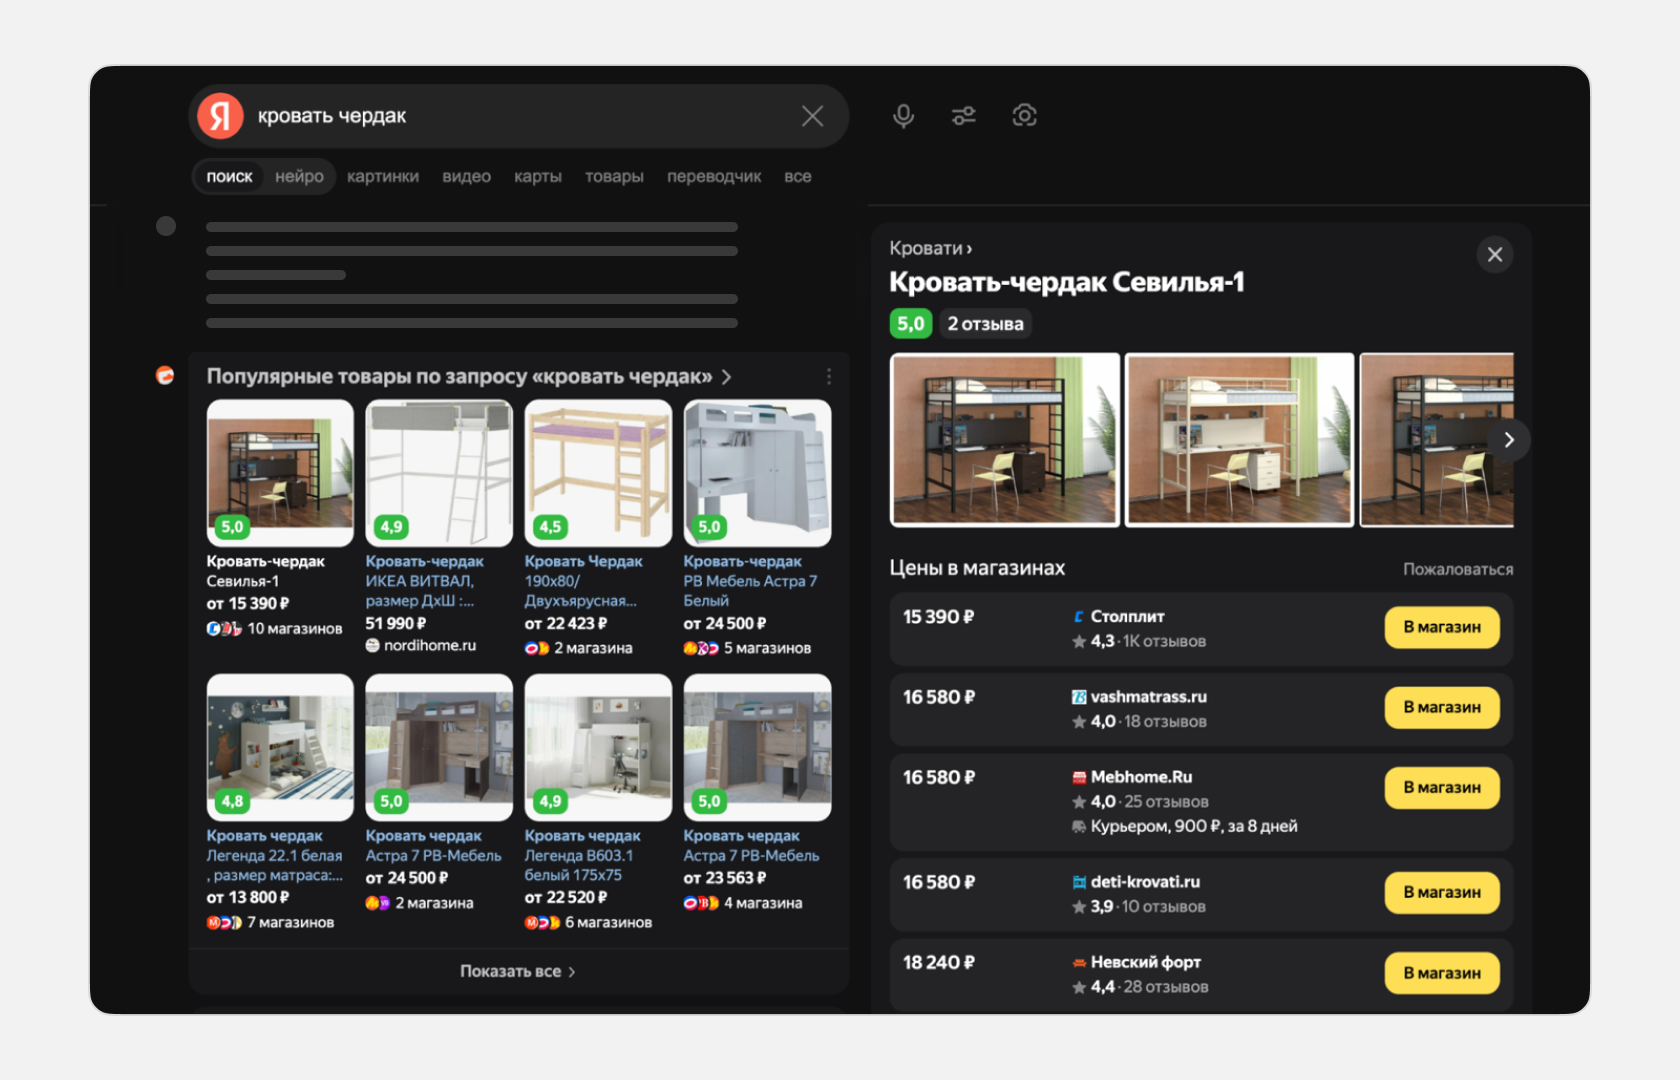Click the search query input field
Viewport: 1680px width, 1080px height.
[520, 116]
